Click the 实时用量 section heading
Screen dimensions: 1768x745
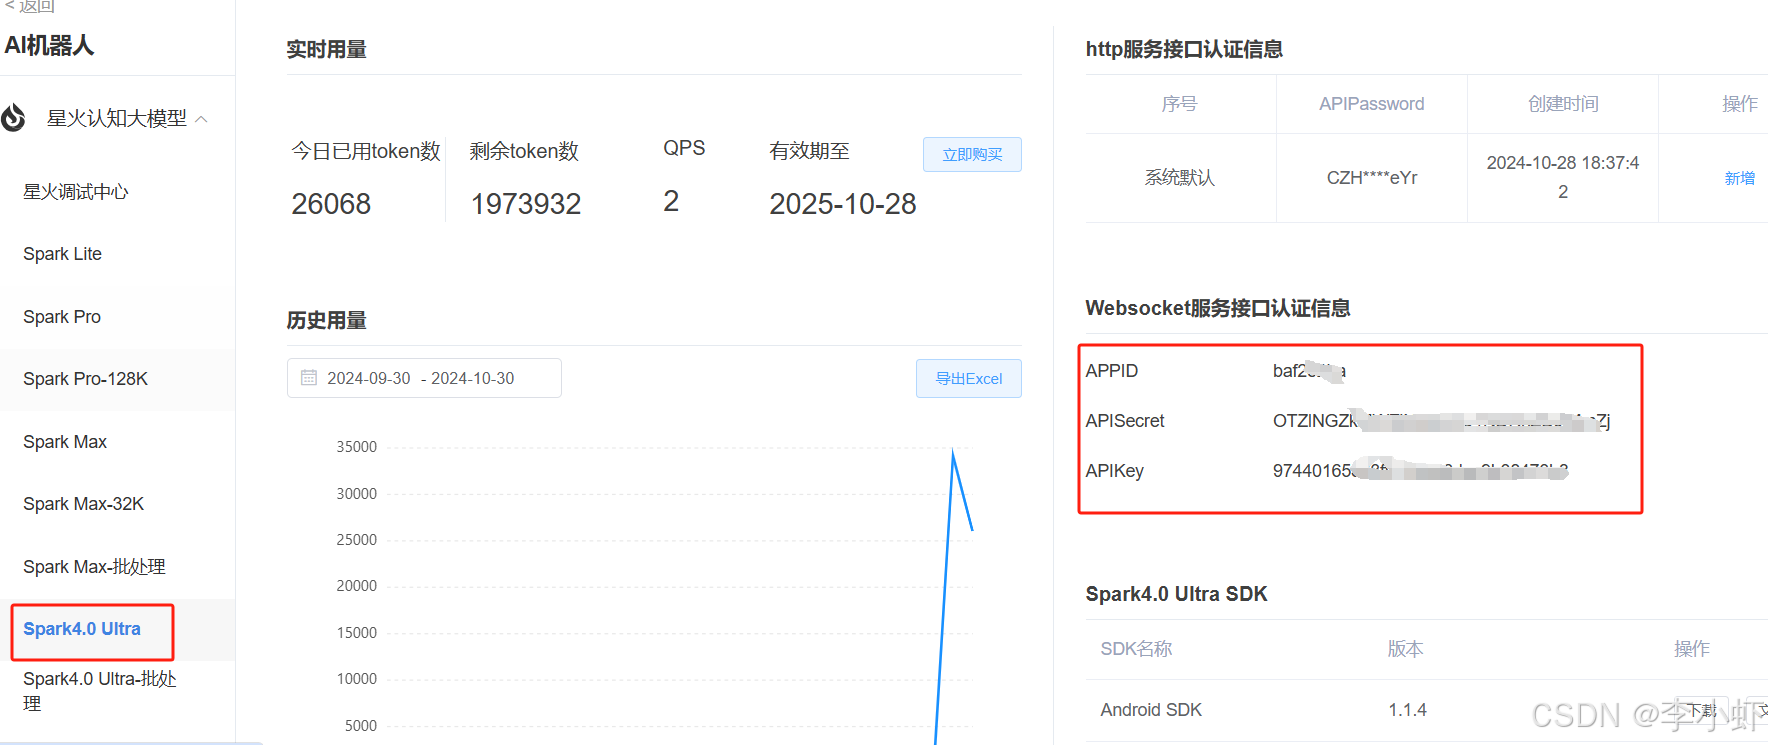click(x=326, y=49)
